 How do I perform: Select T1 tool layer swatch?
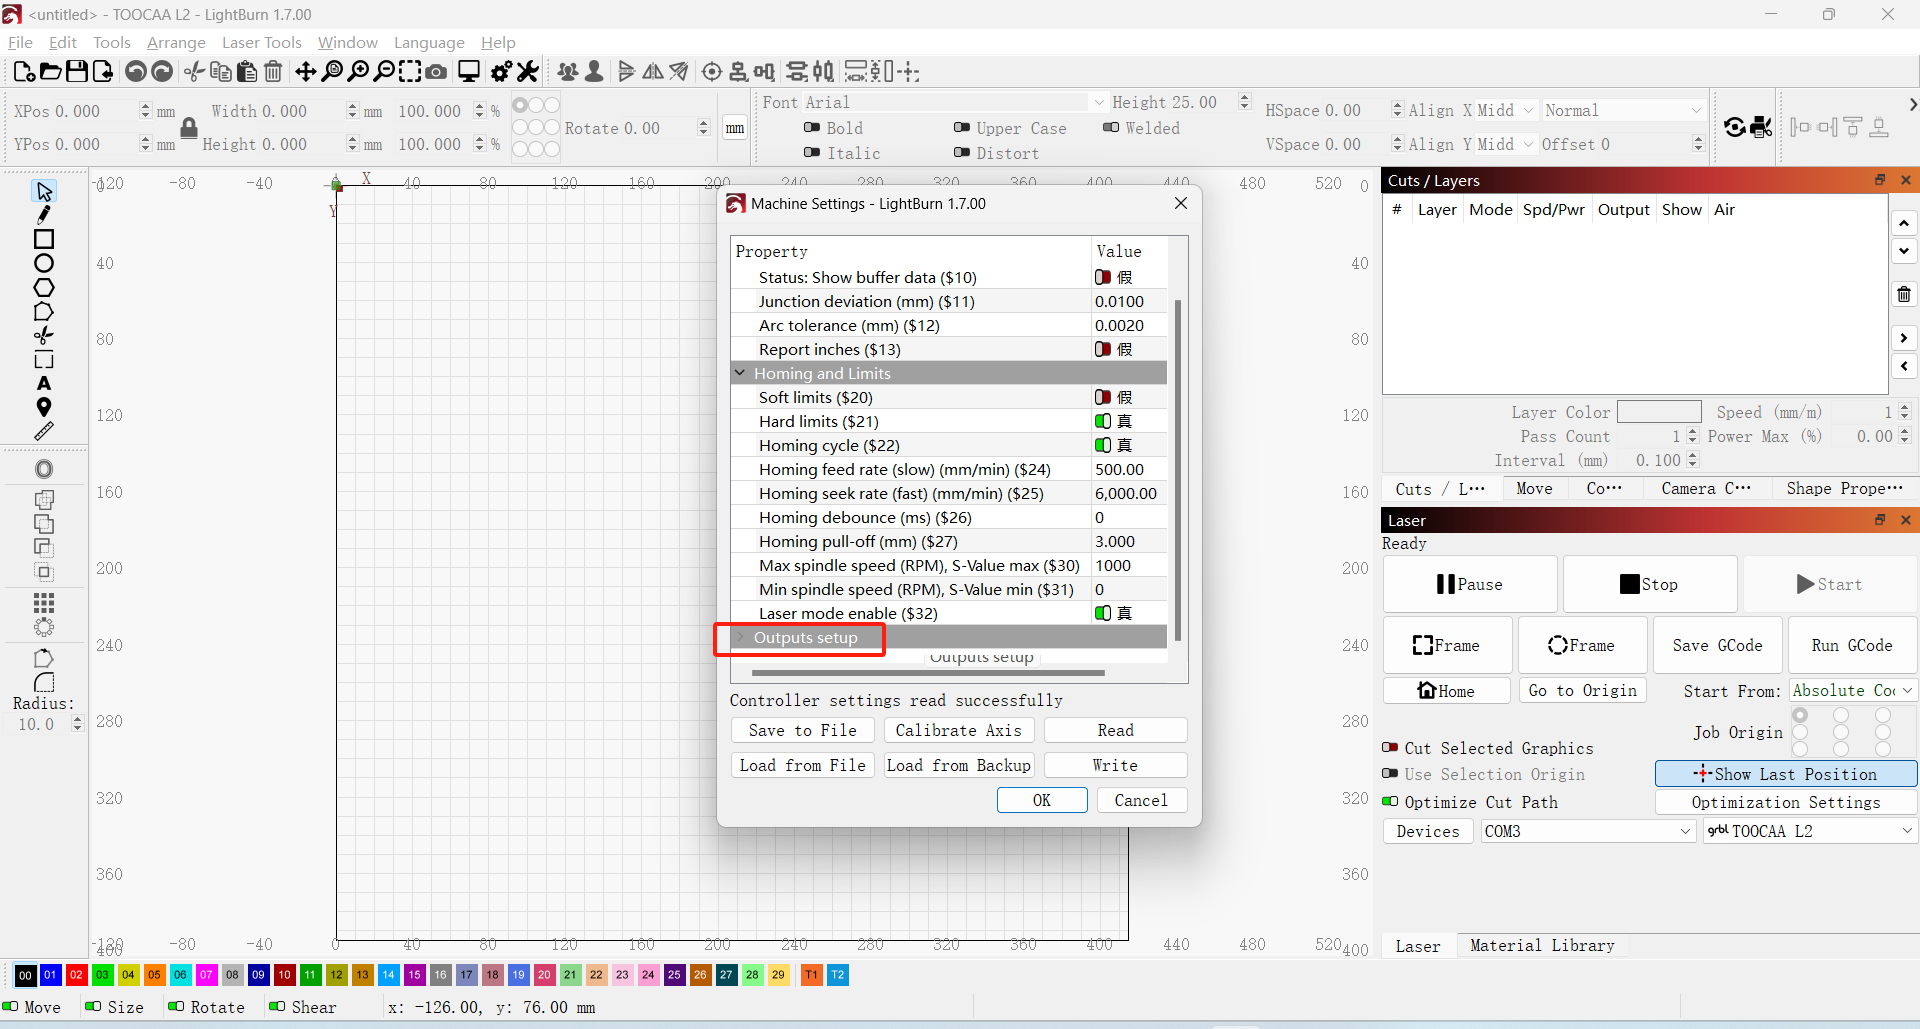point(811,974)
